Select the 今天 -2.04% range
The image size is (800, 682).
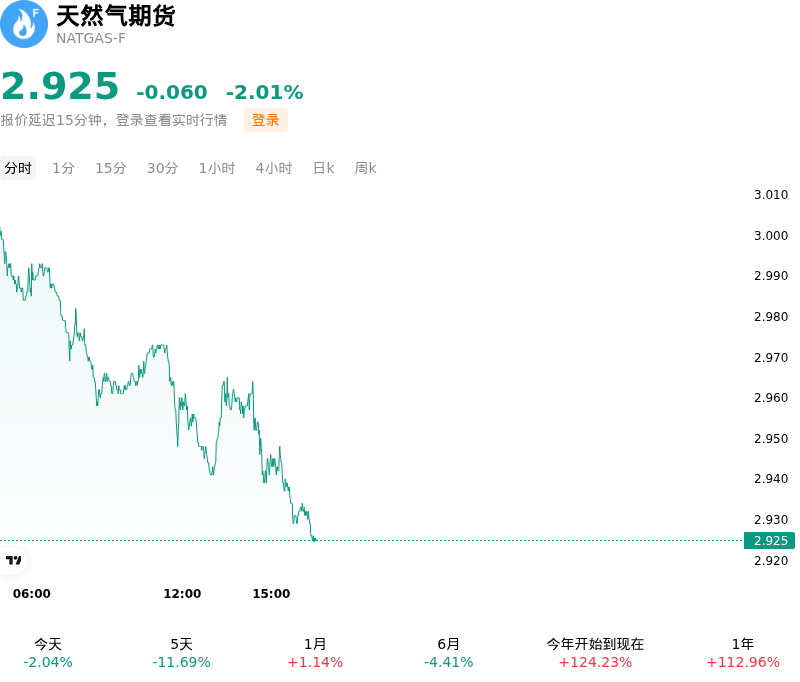(48, 653)
